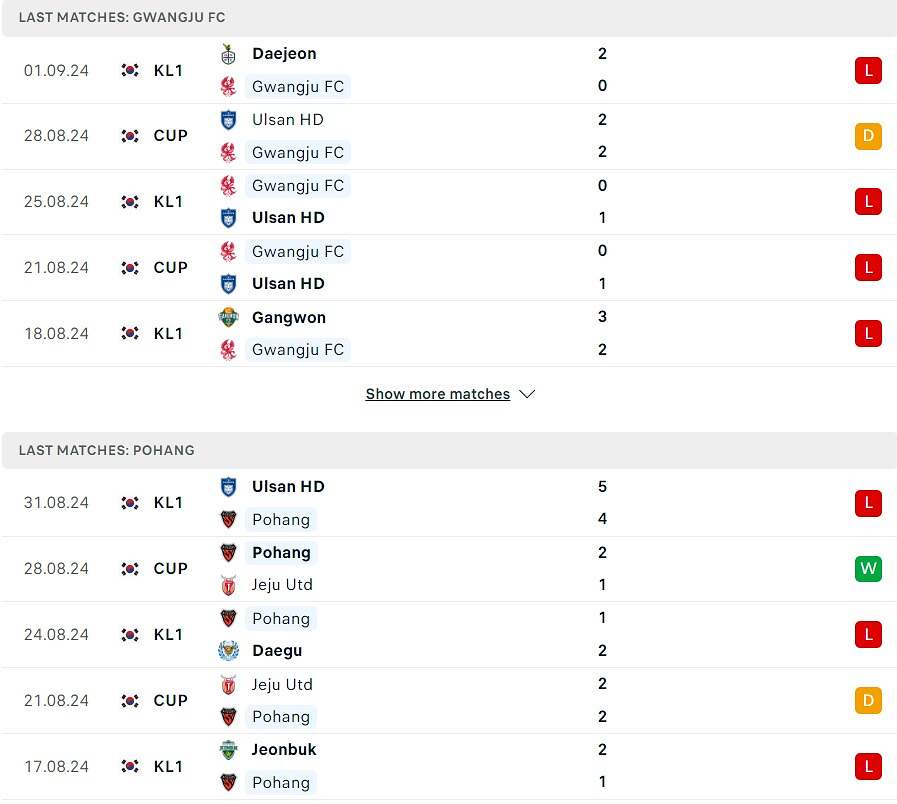Click the Gangwon team crest icon
Viewport: 897px width, 804px height.
[x=228, y=318]
